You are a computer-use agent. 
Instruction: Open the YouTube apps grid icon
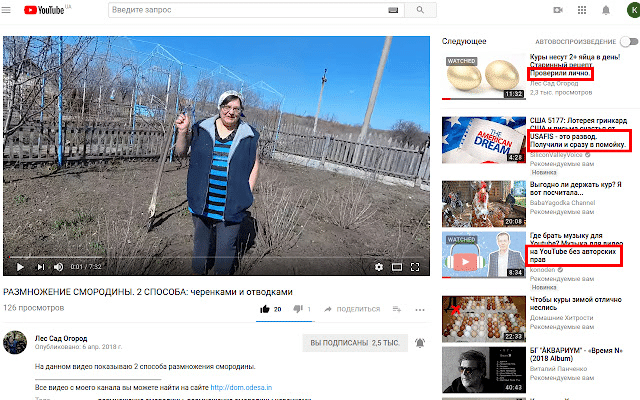click(x=582, y=10)
